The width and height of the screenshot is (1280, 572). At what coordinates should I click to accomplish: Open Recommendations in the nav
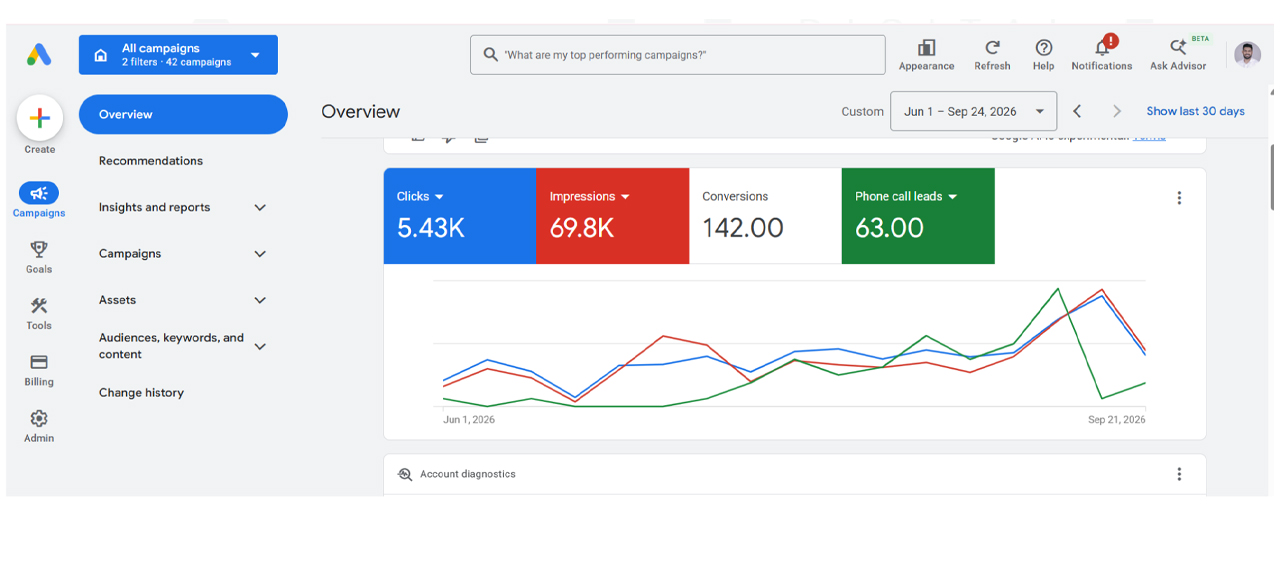click(x=151, y=161)
